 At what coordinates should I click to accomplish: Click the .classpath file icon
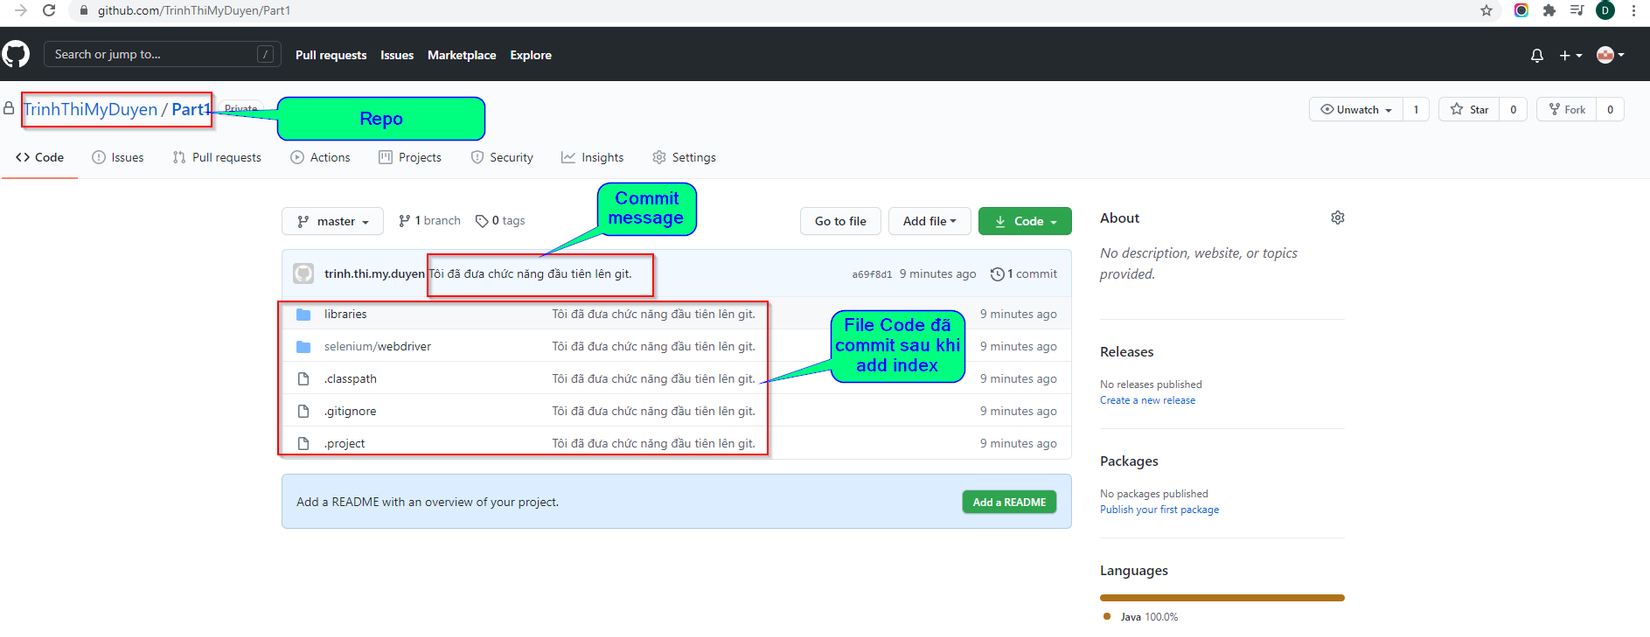(x=303, y=379)
